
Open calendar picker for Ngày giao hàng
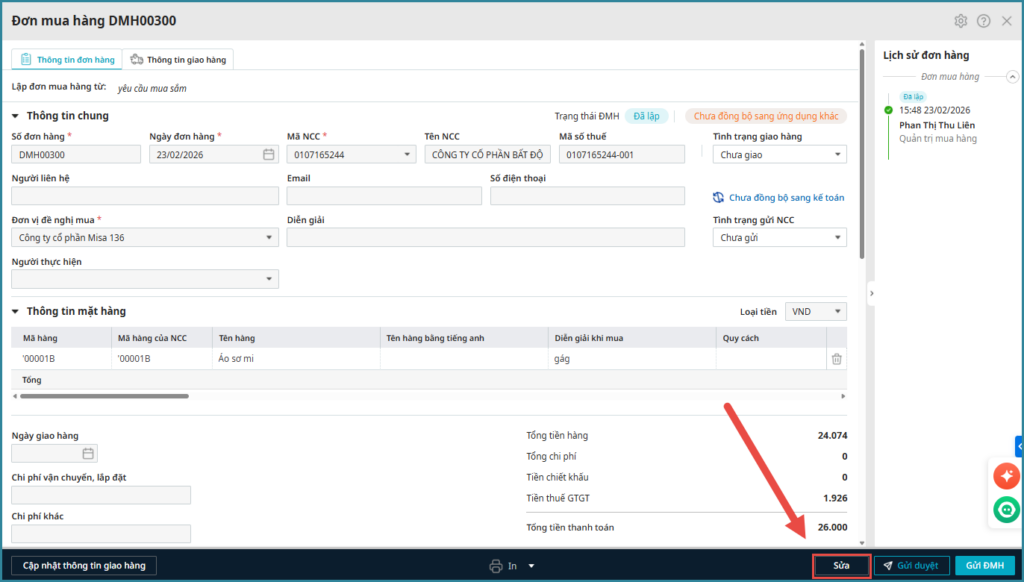(88, 454)
